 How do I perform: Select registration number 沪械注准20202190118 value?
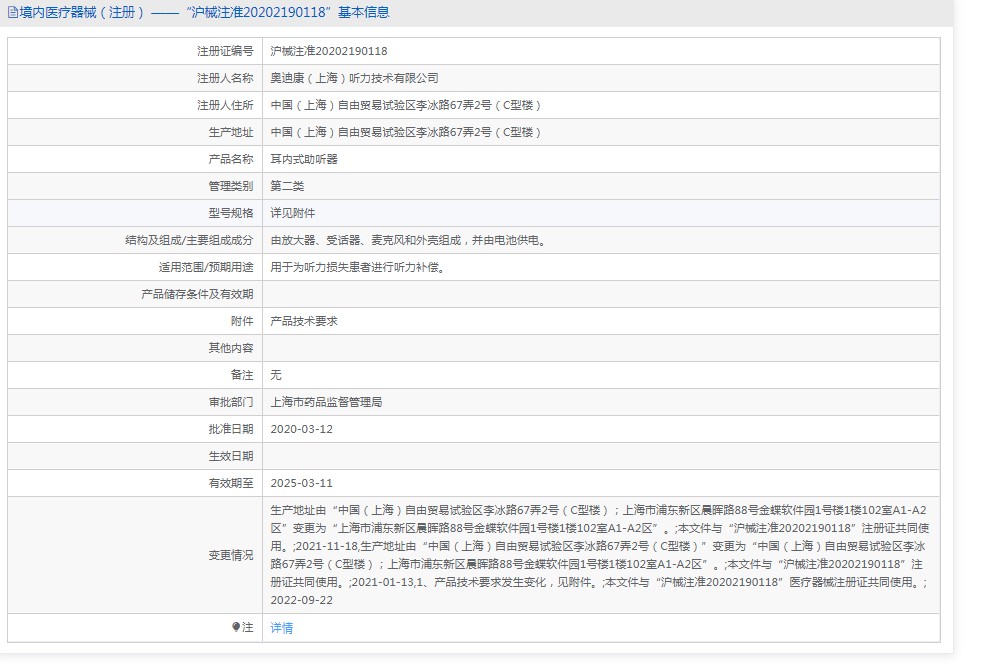click(329, 51)
